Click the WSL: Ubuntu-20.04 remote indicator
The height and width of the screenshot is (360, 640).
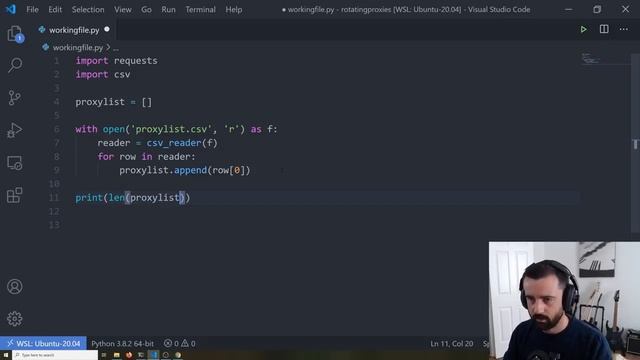point(43,344)
